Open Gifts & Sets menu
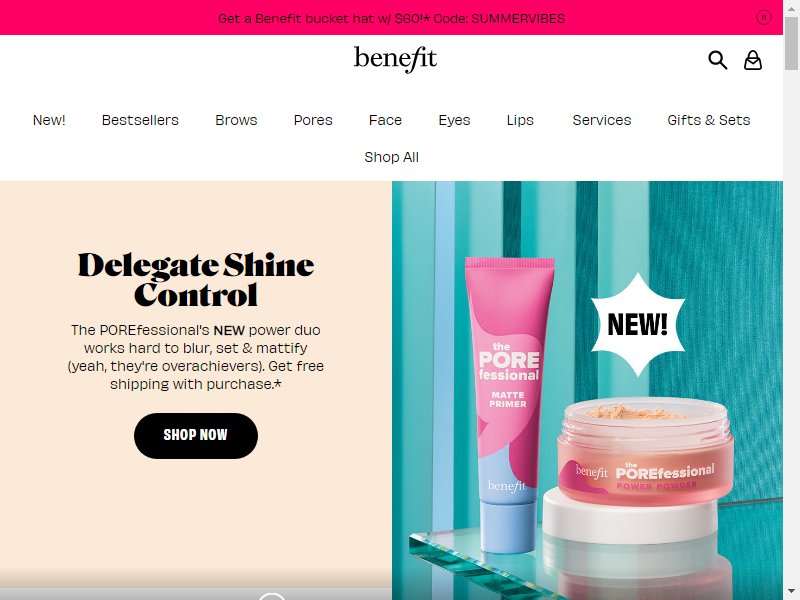 coord(709,120)
